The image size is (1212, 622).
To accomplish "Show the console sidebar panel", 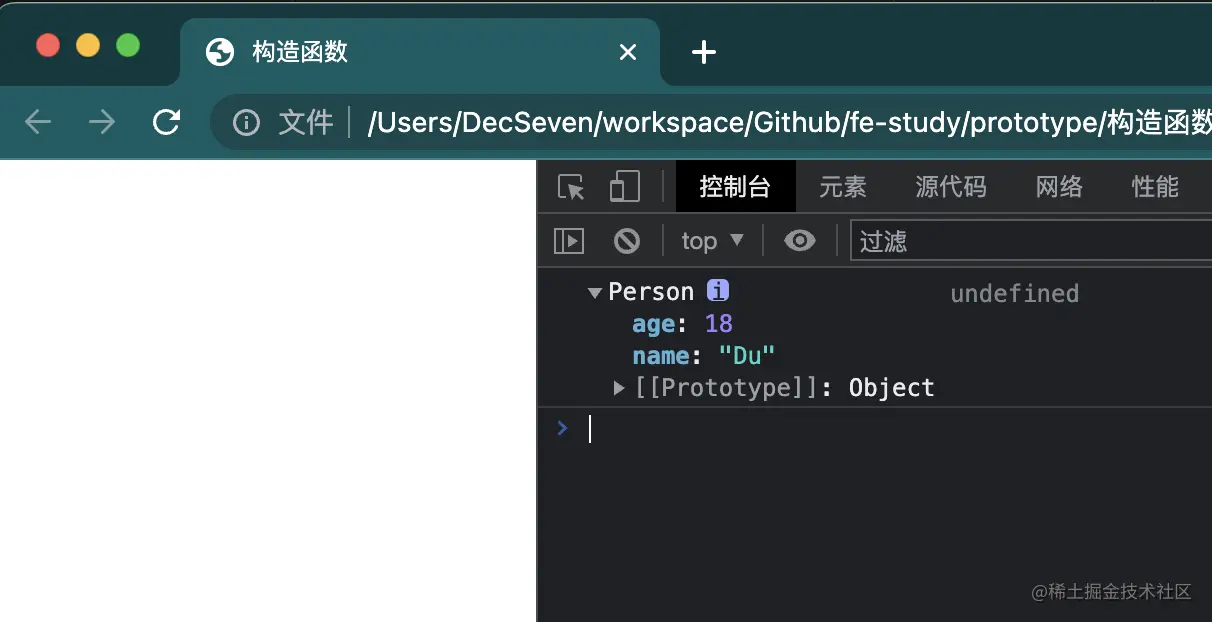I will tap(569, 241).
